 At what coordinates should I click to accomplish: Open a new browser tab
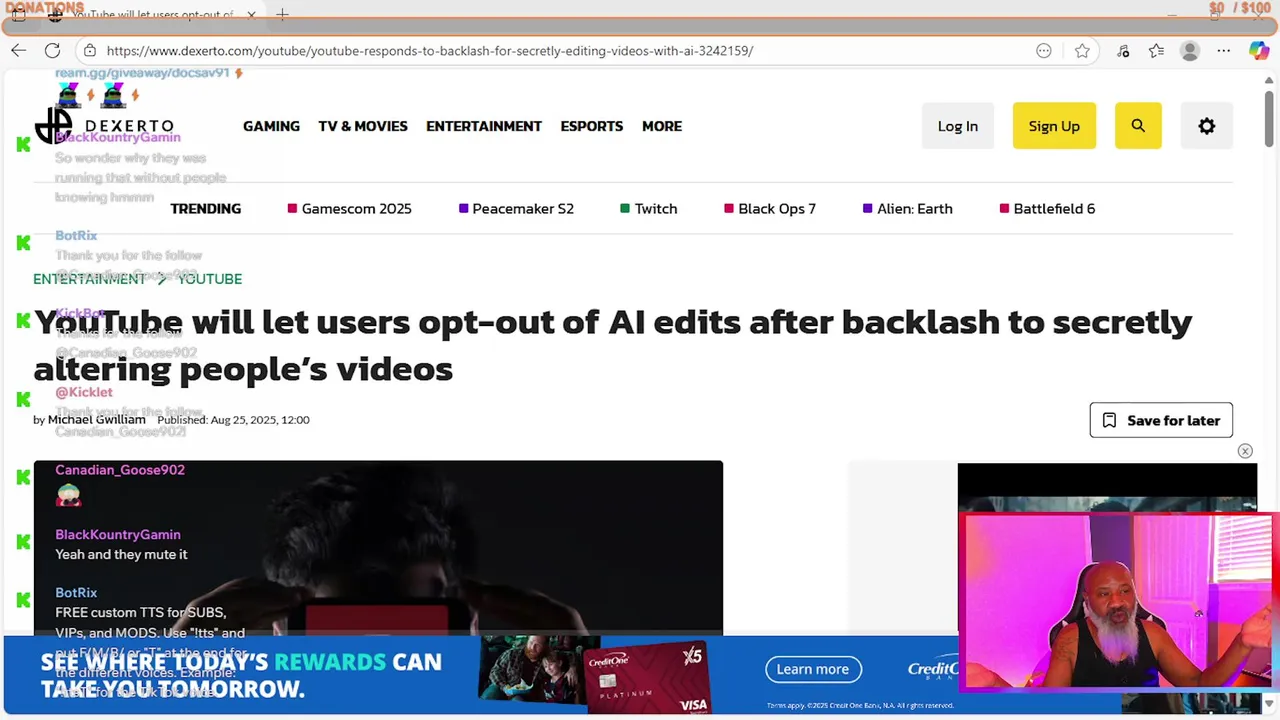(x=282, y=14)
